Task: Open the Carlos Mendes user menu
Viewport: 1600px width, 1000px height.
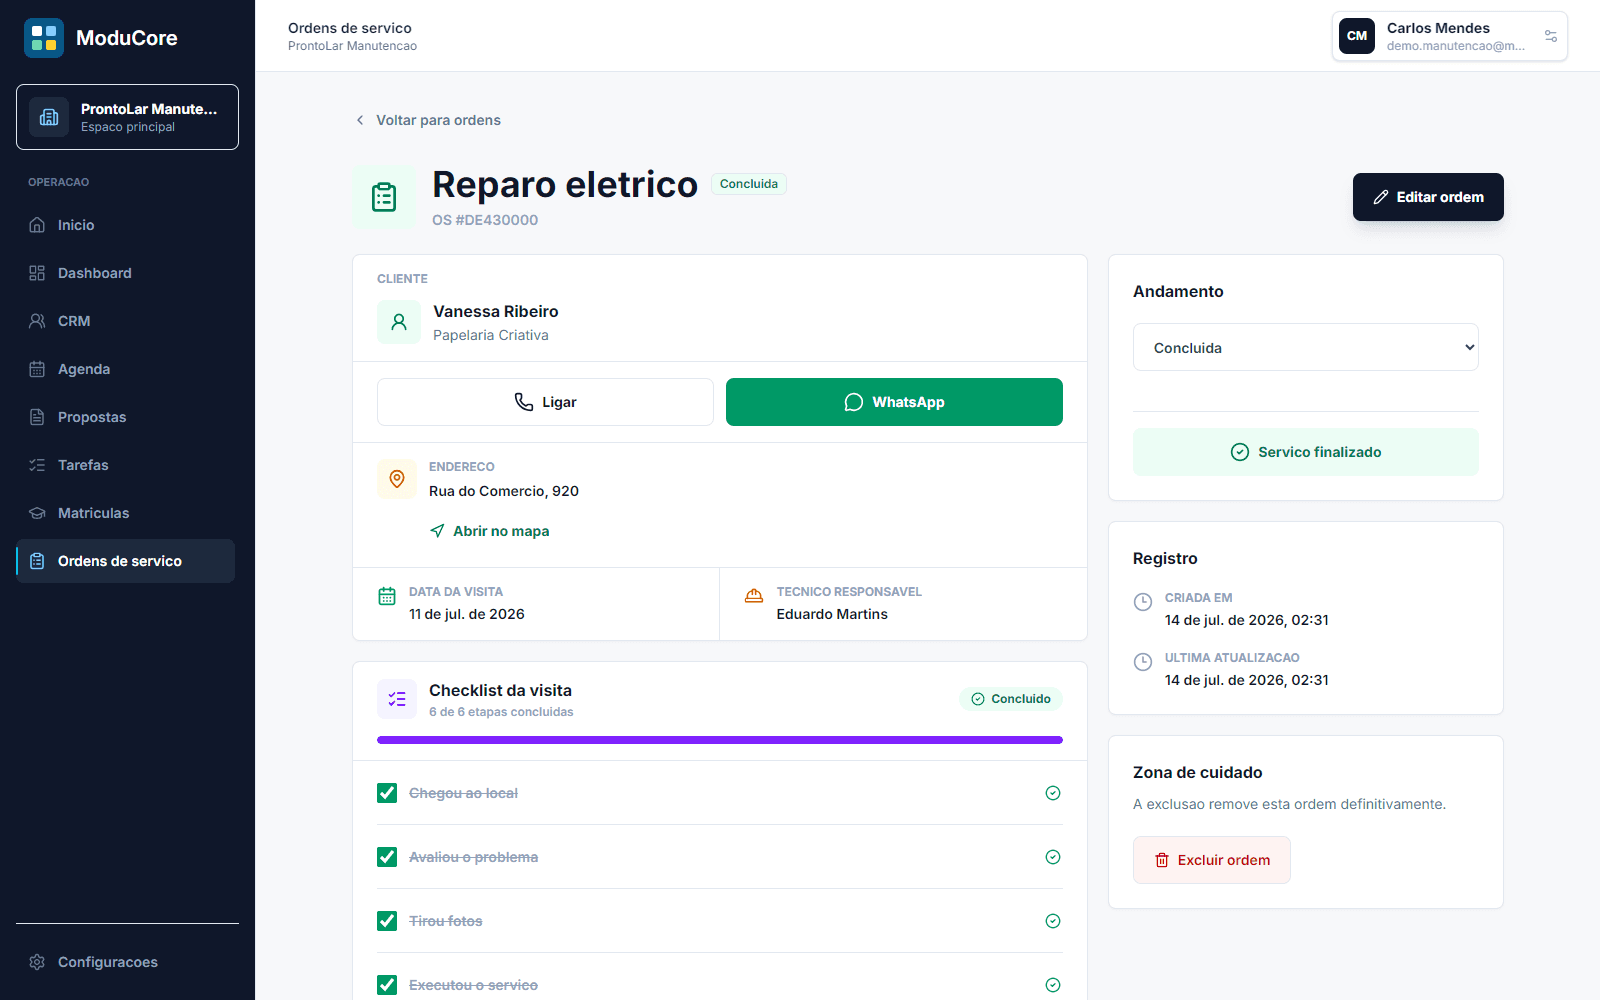Action: 1449,36
